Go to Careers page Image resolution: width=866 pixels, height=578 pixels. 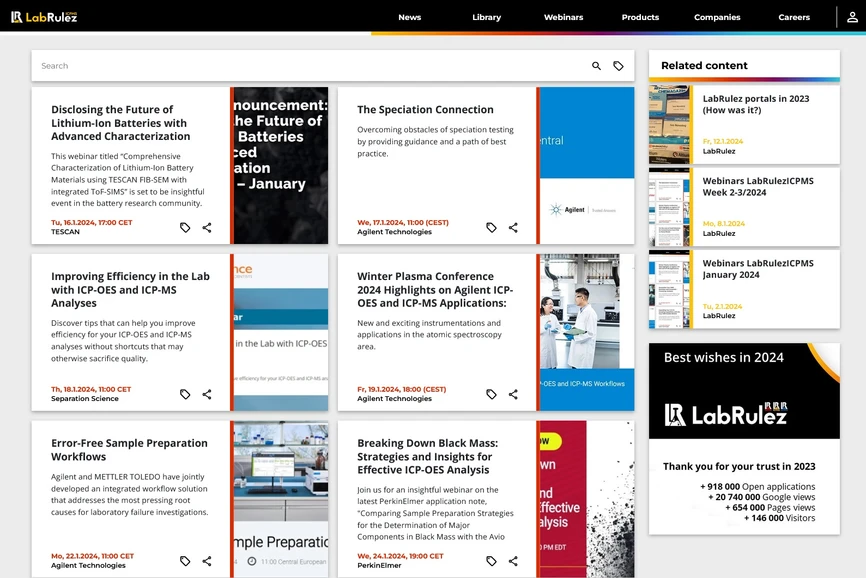794,17
